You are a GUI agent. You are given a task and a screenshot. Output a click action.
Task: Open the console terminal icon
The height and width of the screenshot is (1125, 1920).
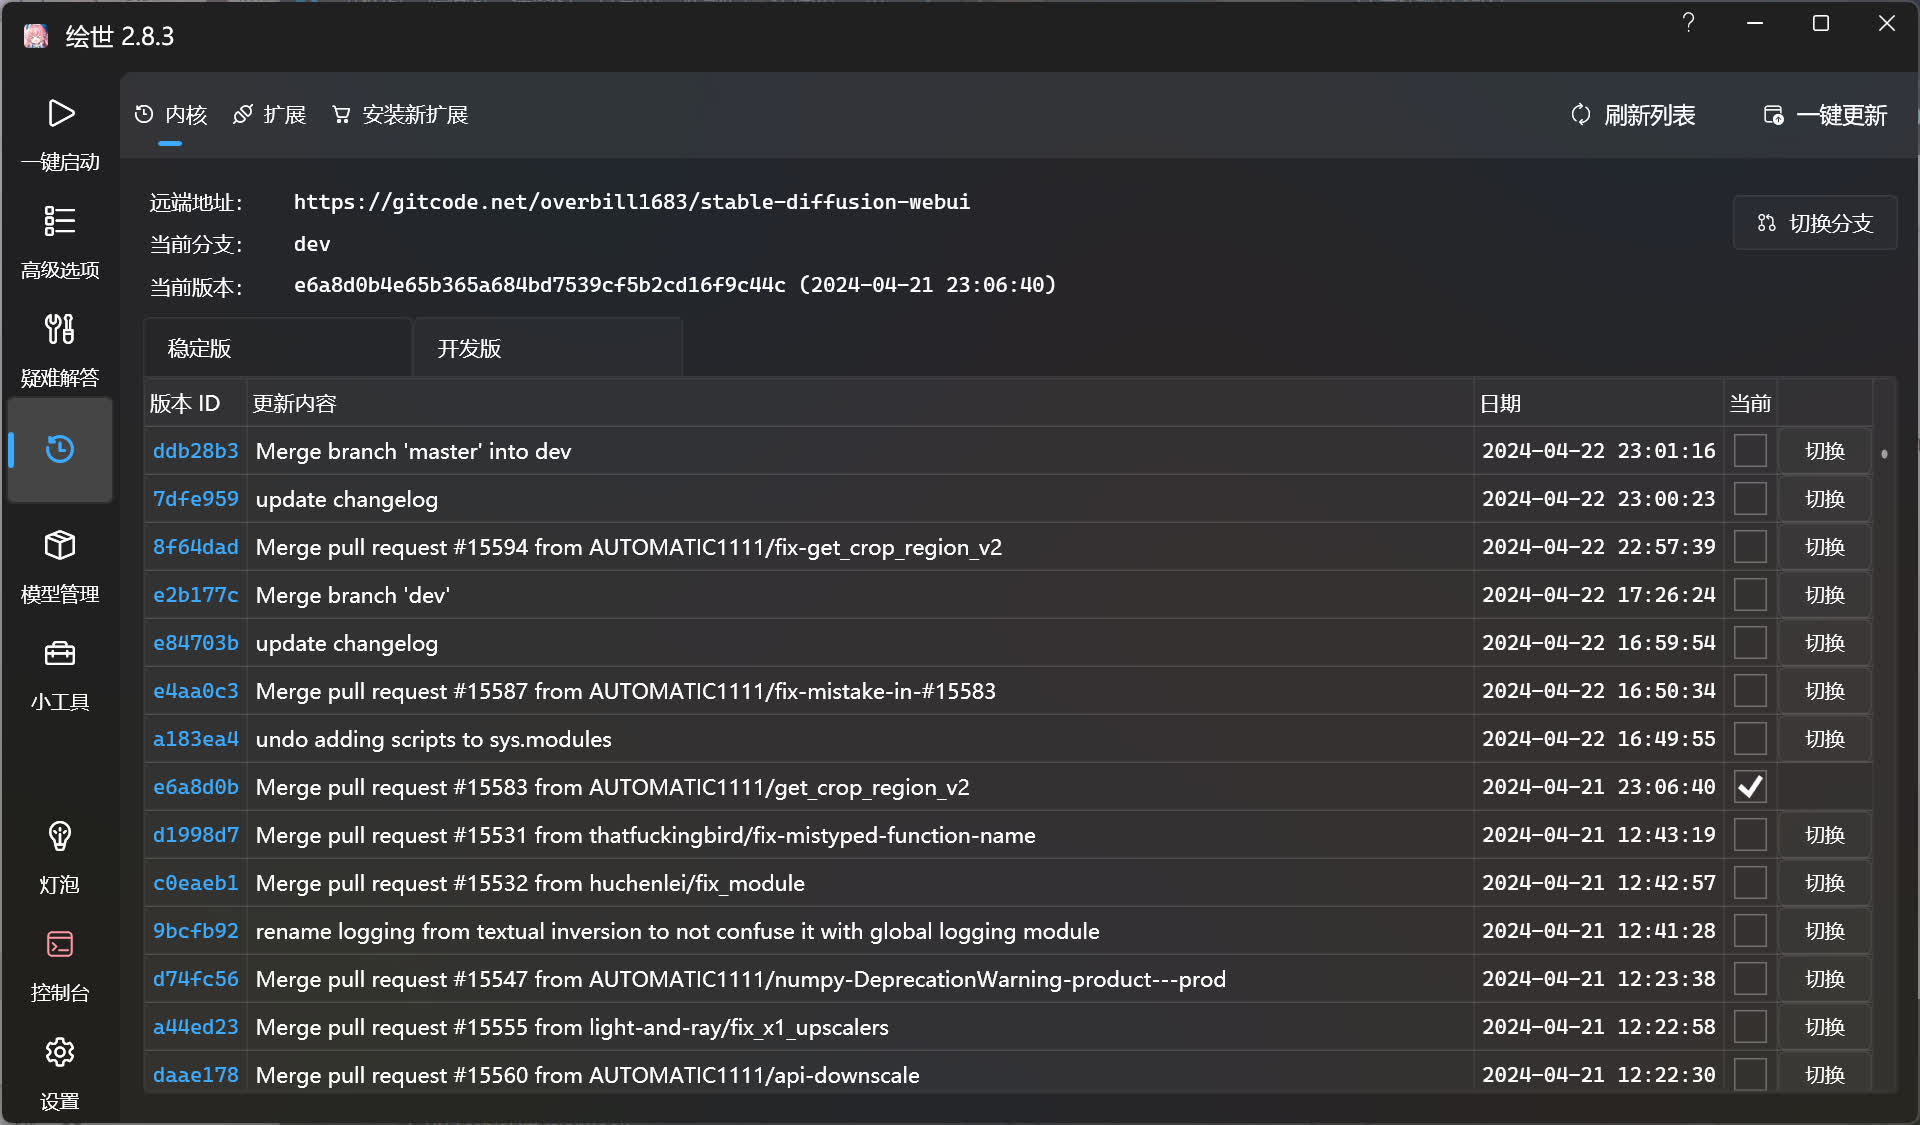point(60,944)
